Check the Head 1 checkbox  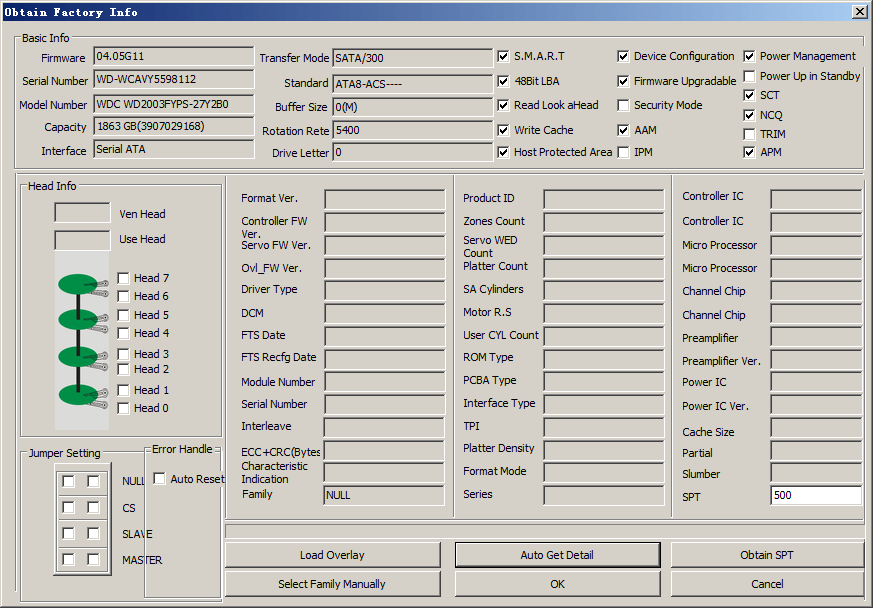[x=124, y=390]
